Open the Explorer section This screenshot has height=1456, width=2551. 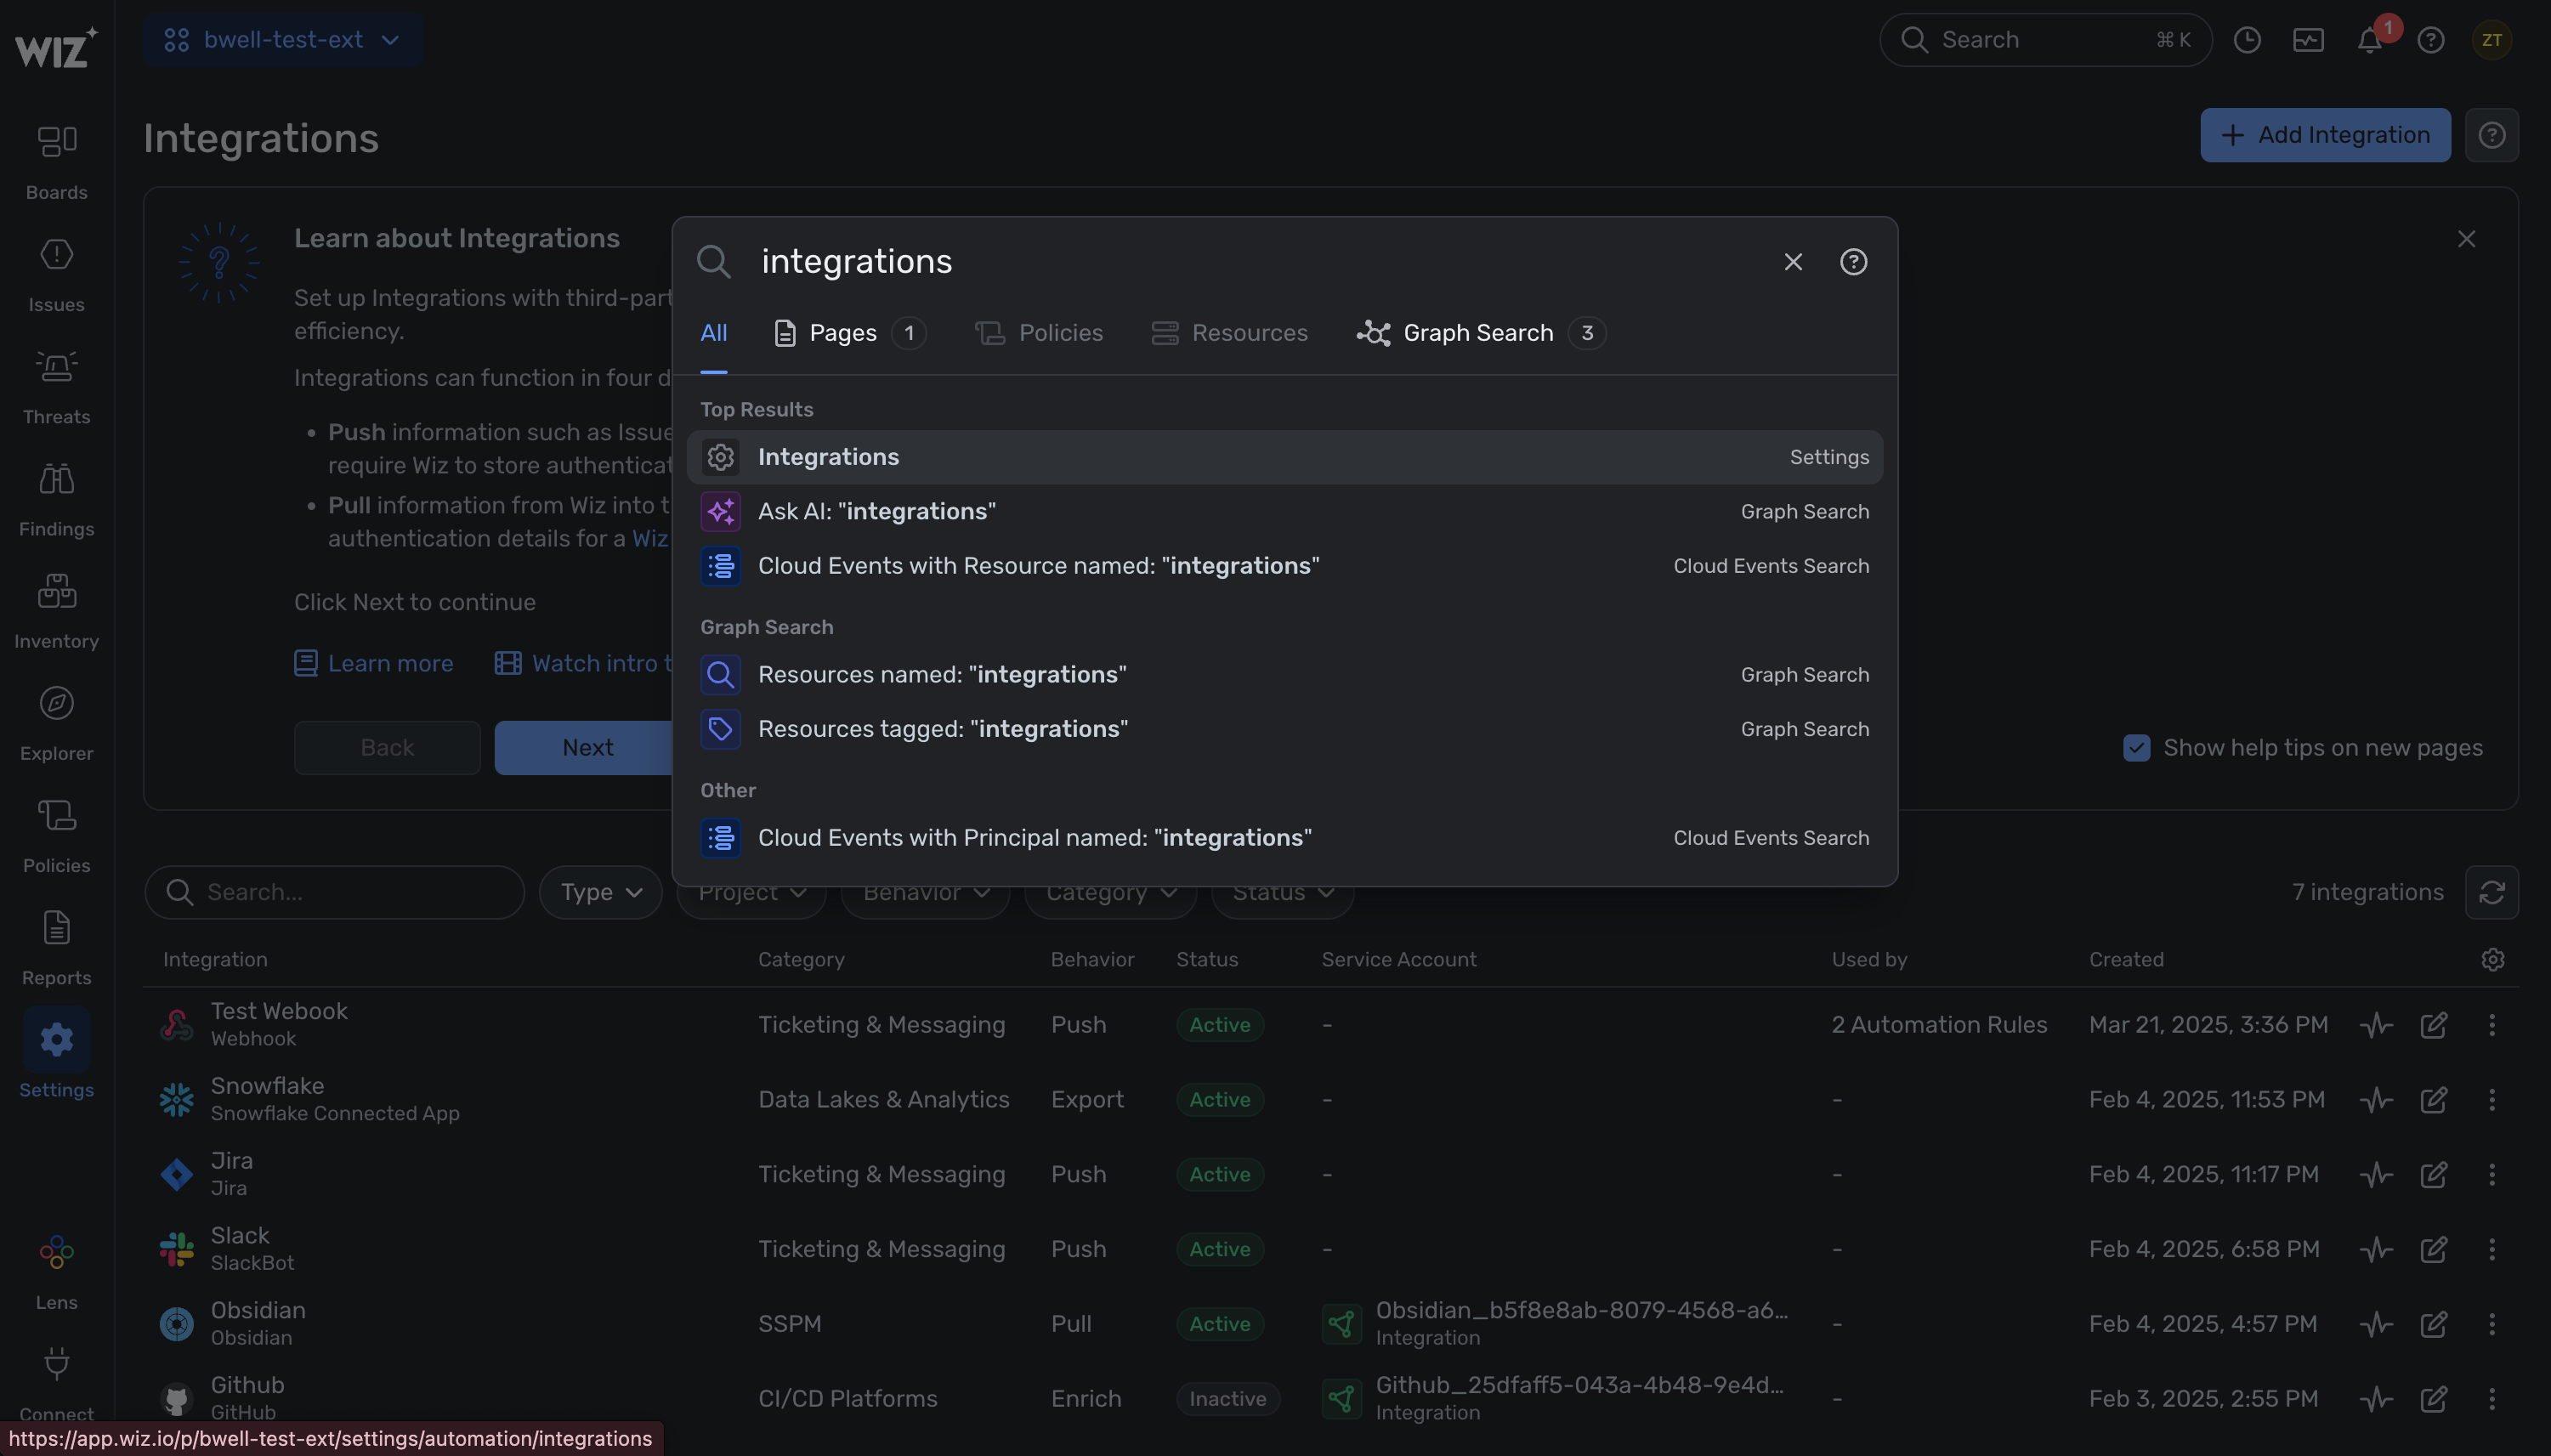[x=56, y=723]
